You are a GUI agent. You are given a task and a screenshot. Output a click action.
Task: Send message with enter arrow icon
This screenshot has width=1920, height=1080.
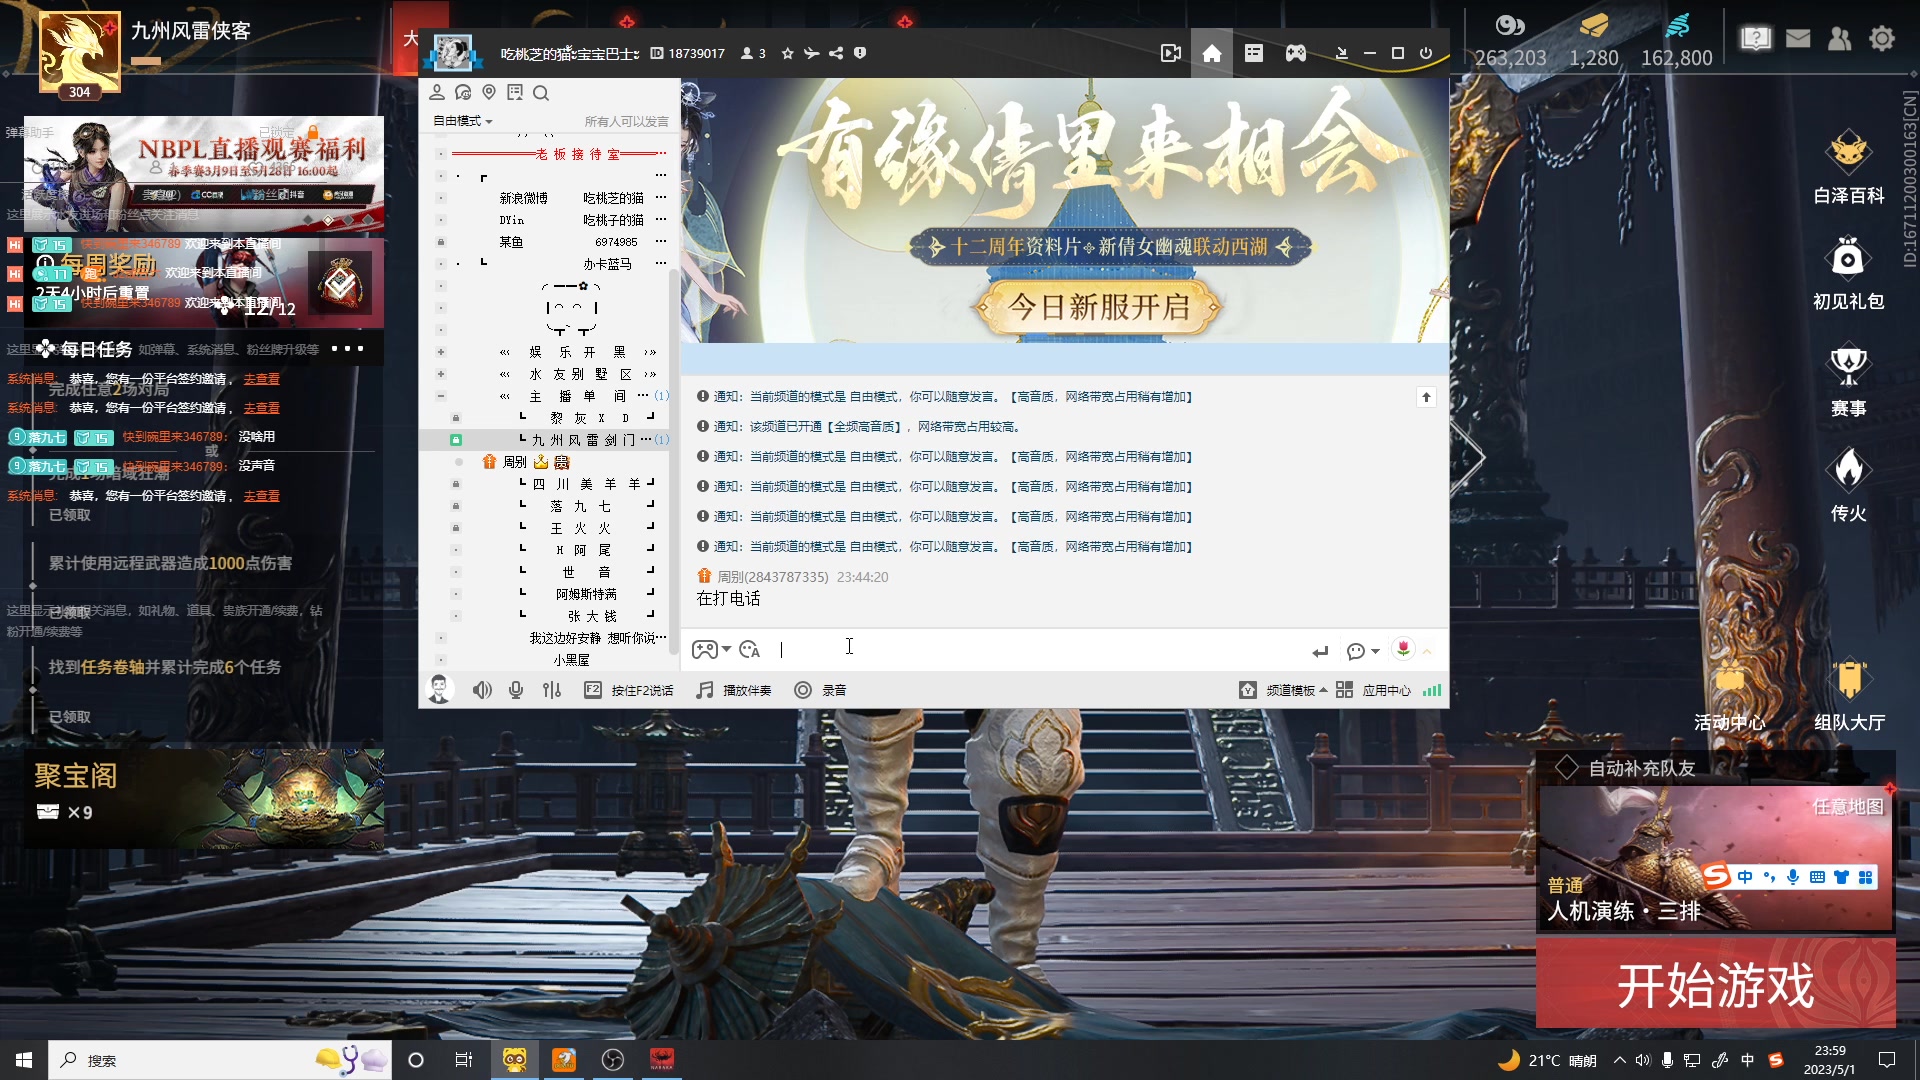click(1320, 651)
